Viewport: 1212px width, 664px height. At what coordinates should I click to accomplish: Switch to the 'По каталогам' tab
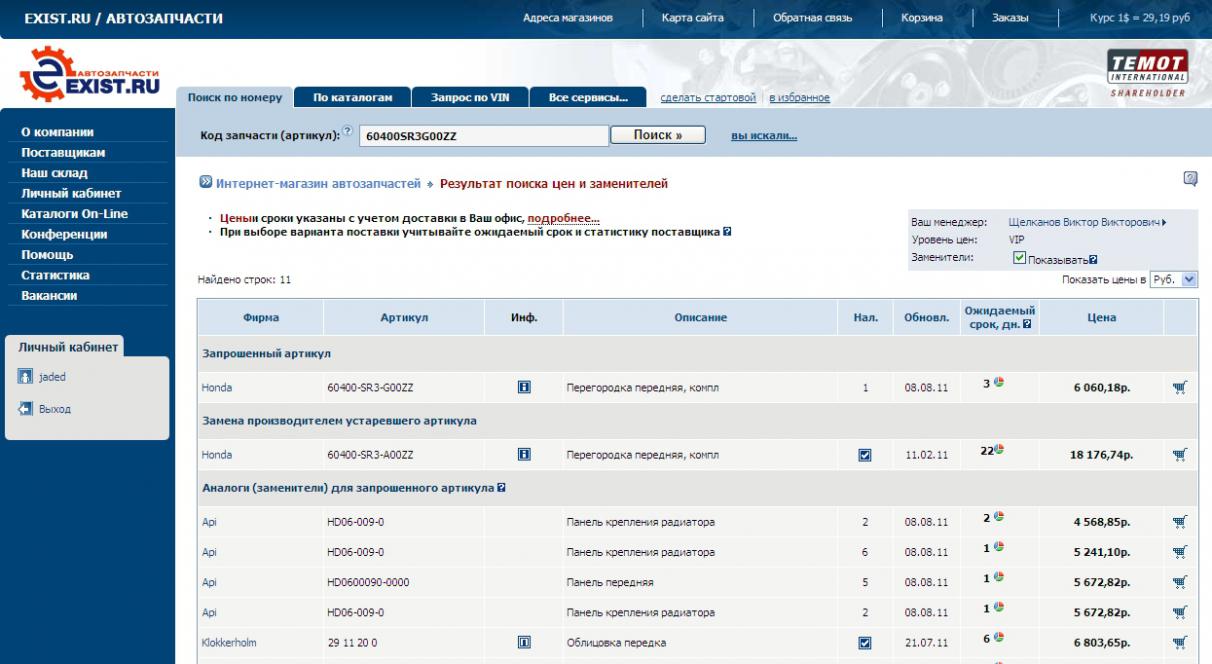[353, 98]
